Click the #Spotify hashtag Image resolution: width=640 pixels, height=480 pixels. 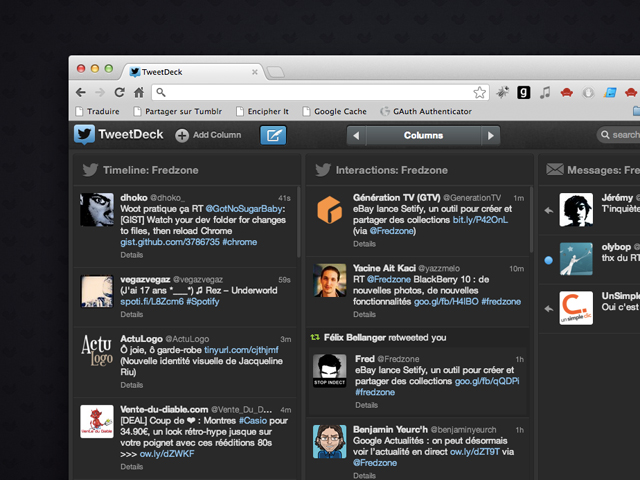[x=203, y=302]
